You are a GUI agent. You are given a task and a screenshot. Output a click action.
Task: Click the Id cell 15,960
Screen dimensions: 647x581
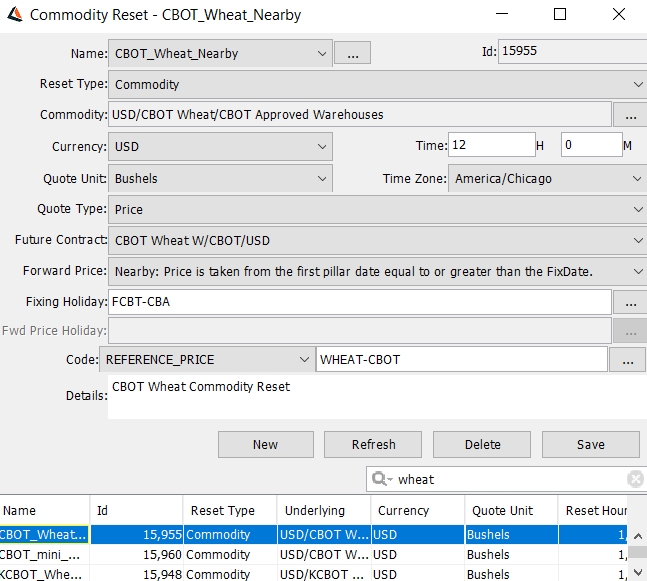click(x=136, y=555)
